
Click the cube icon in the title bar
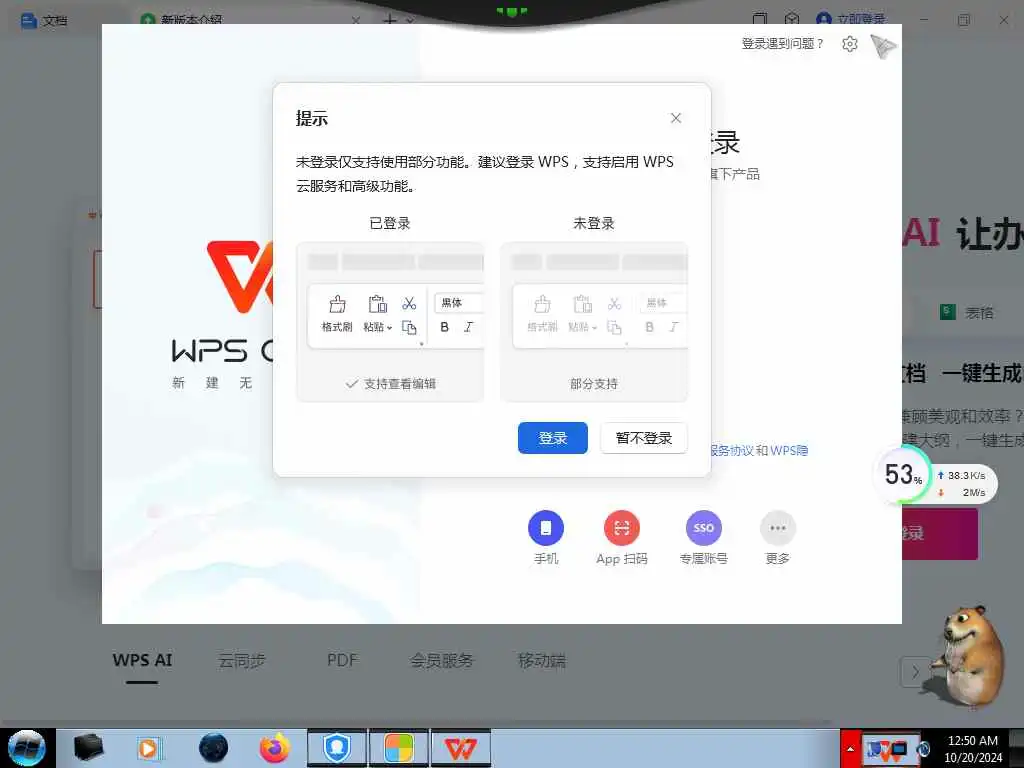(x=792, y=19)
